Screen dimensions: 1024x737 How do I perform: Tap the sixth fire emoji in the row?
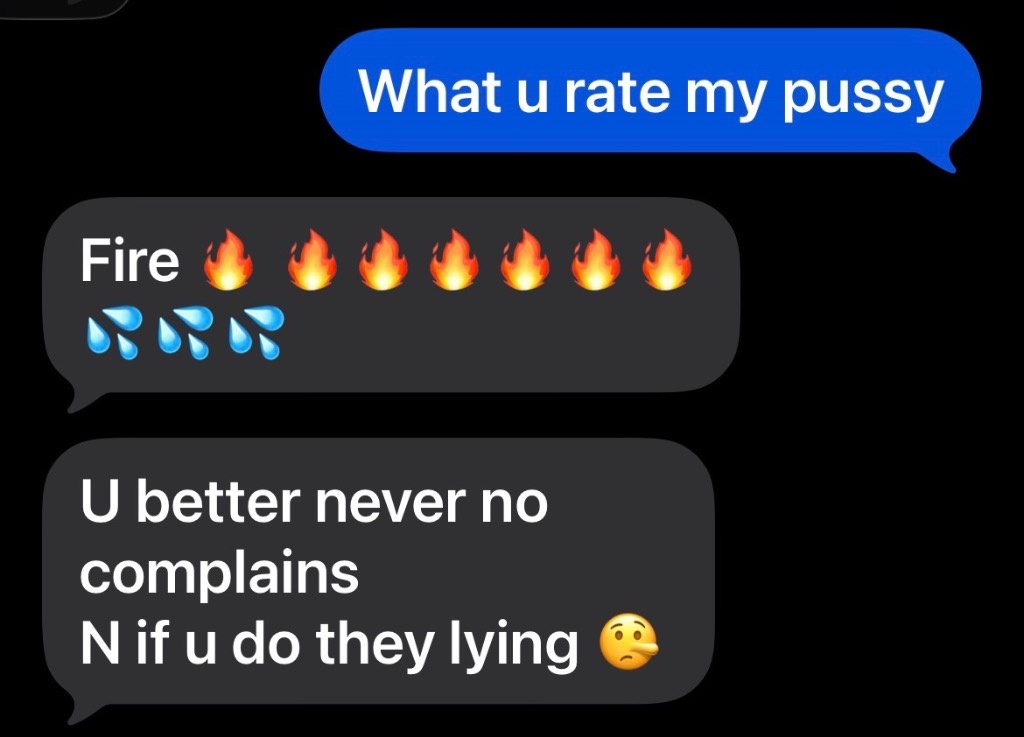[596, 259]
